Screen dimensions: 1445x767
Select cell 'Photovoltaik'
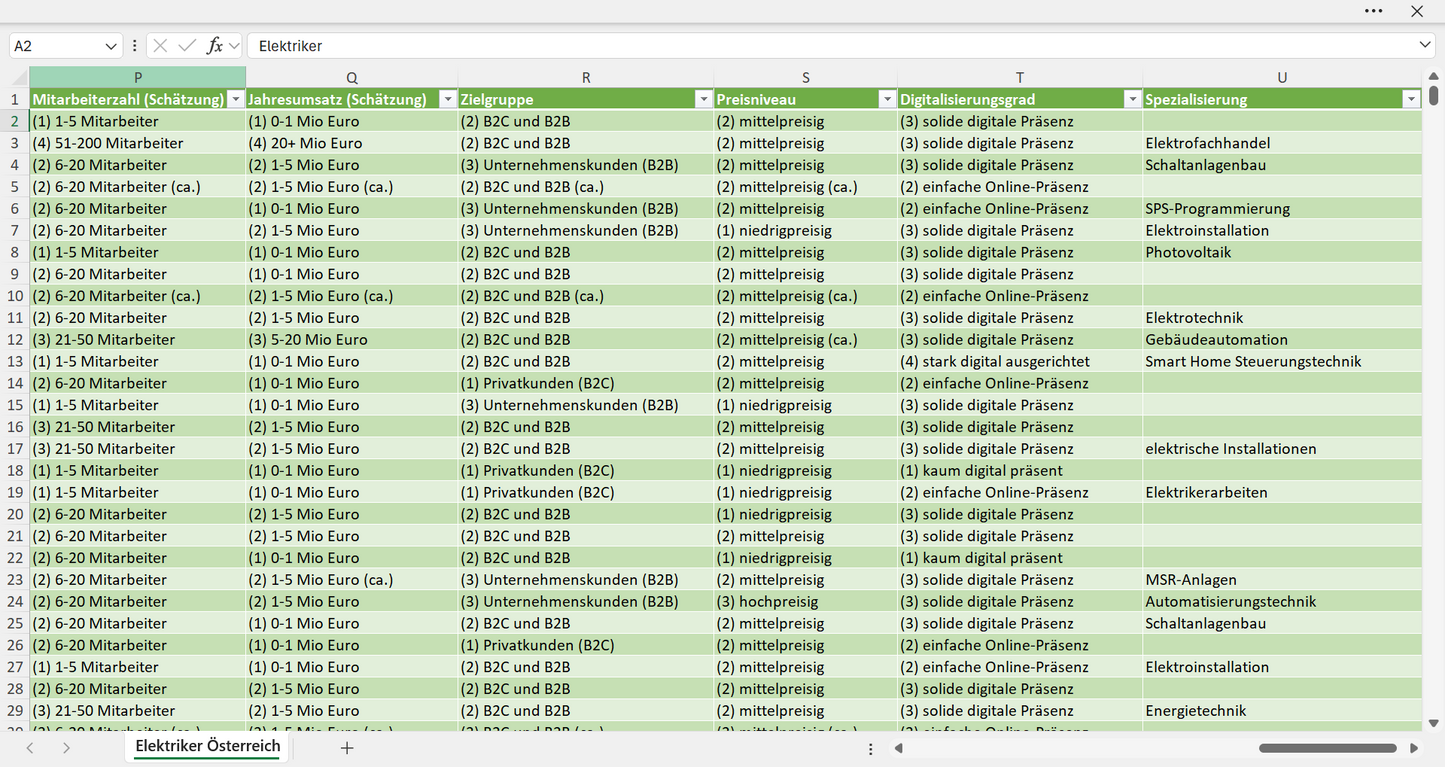1282,252
